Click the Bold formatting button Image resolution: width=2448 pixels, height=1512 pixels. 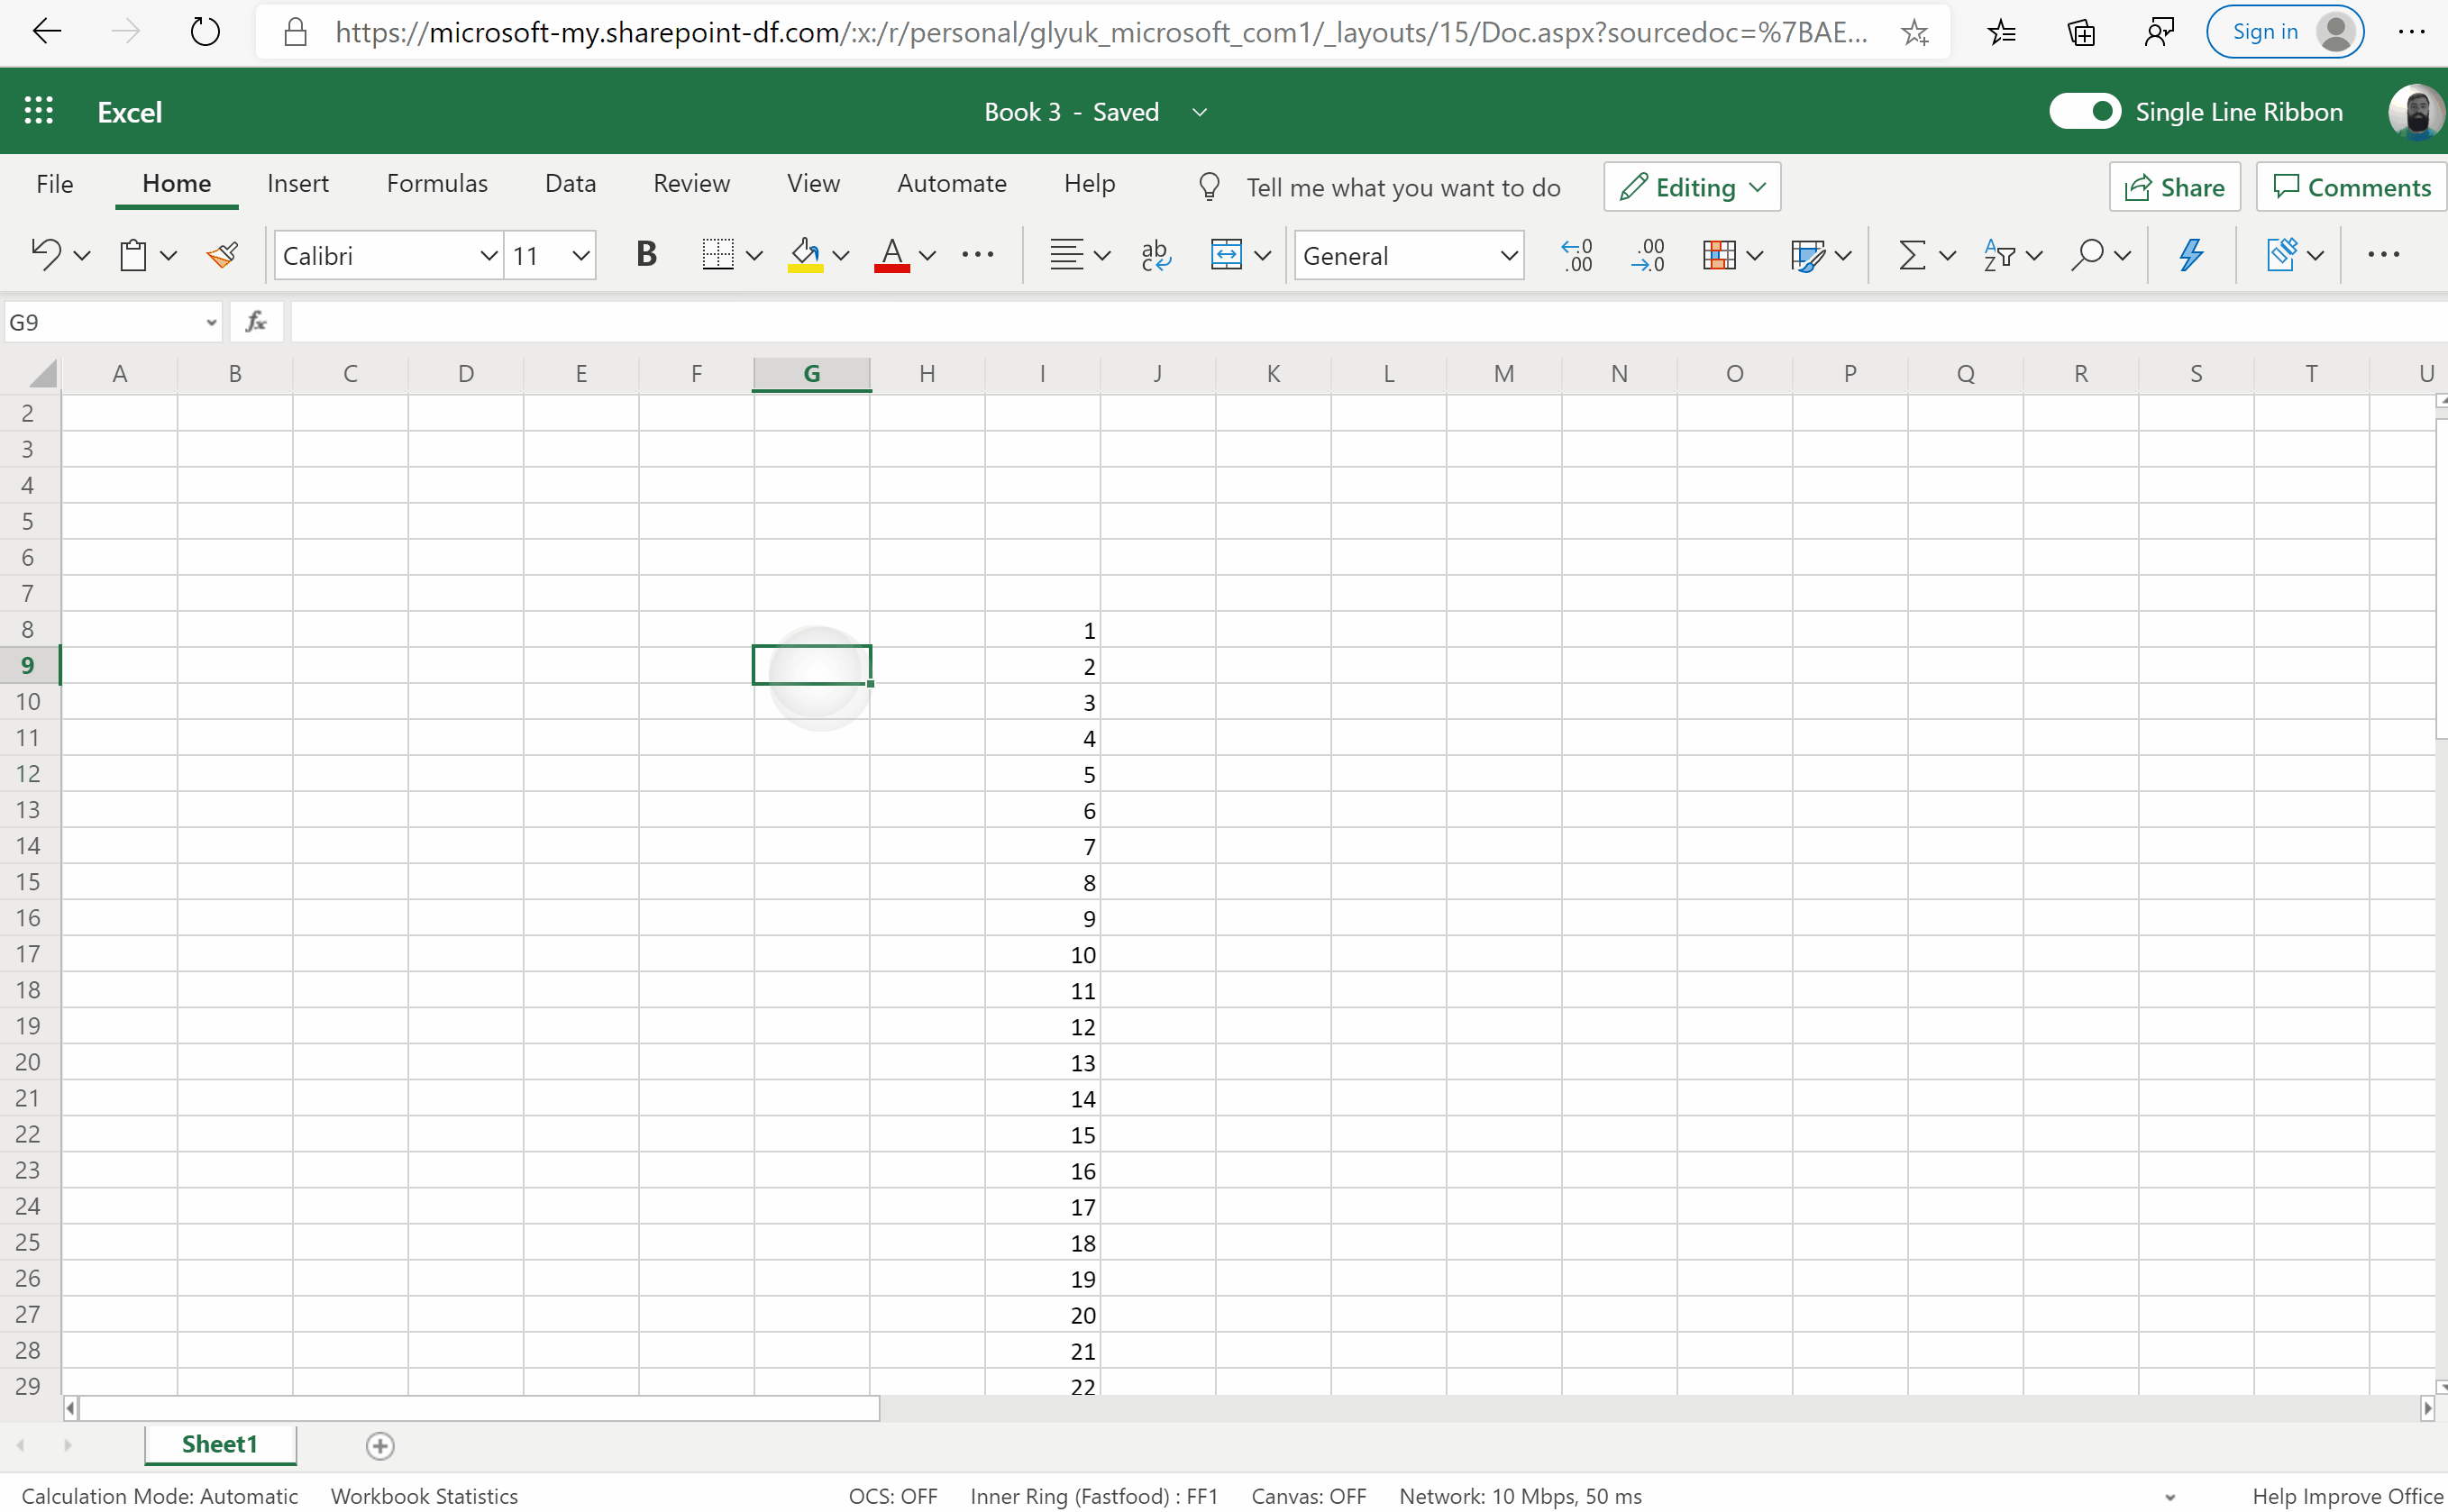click(646, 255)
